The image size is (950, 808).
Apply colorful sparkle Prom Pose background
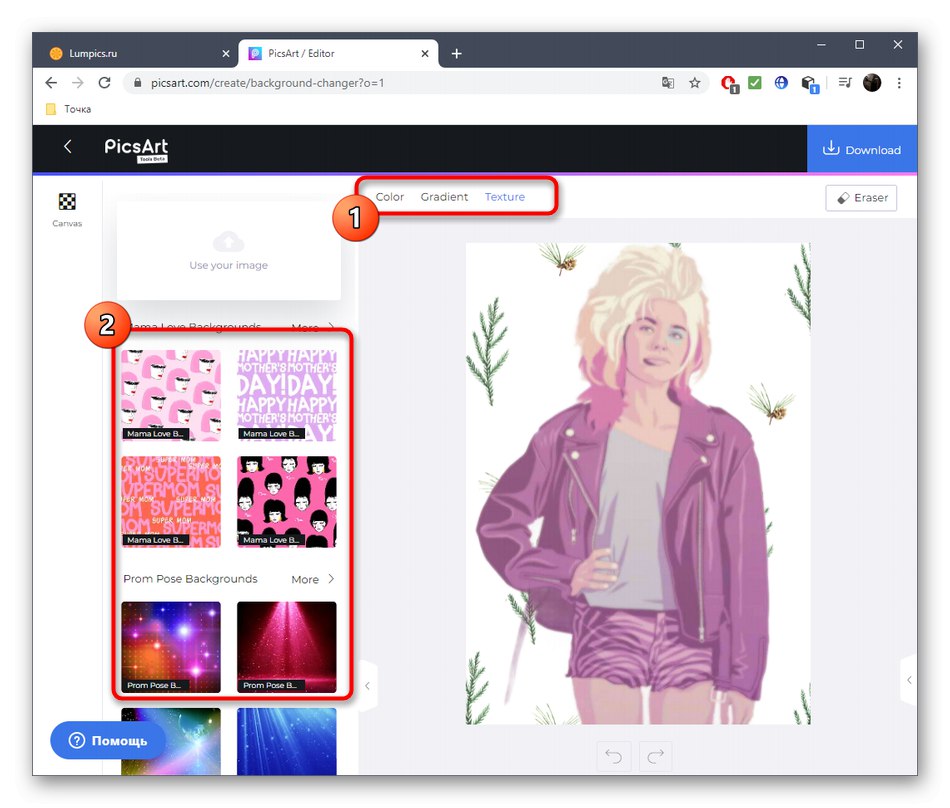(x=171, y=647)
